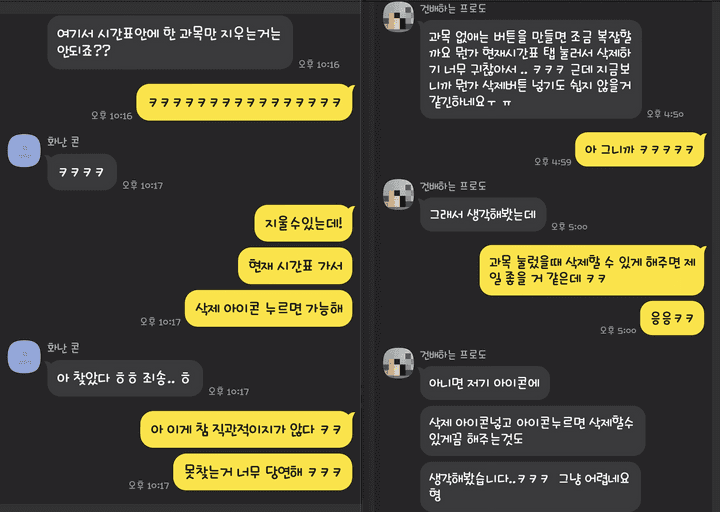Click the lower 화난 콘 profile avatar

coord(24,356)
